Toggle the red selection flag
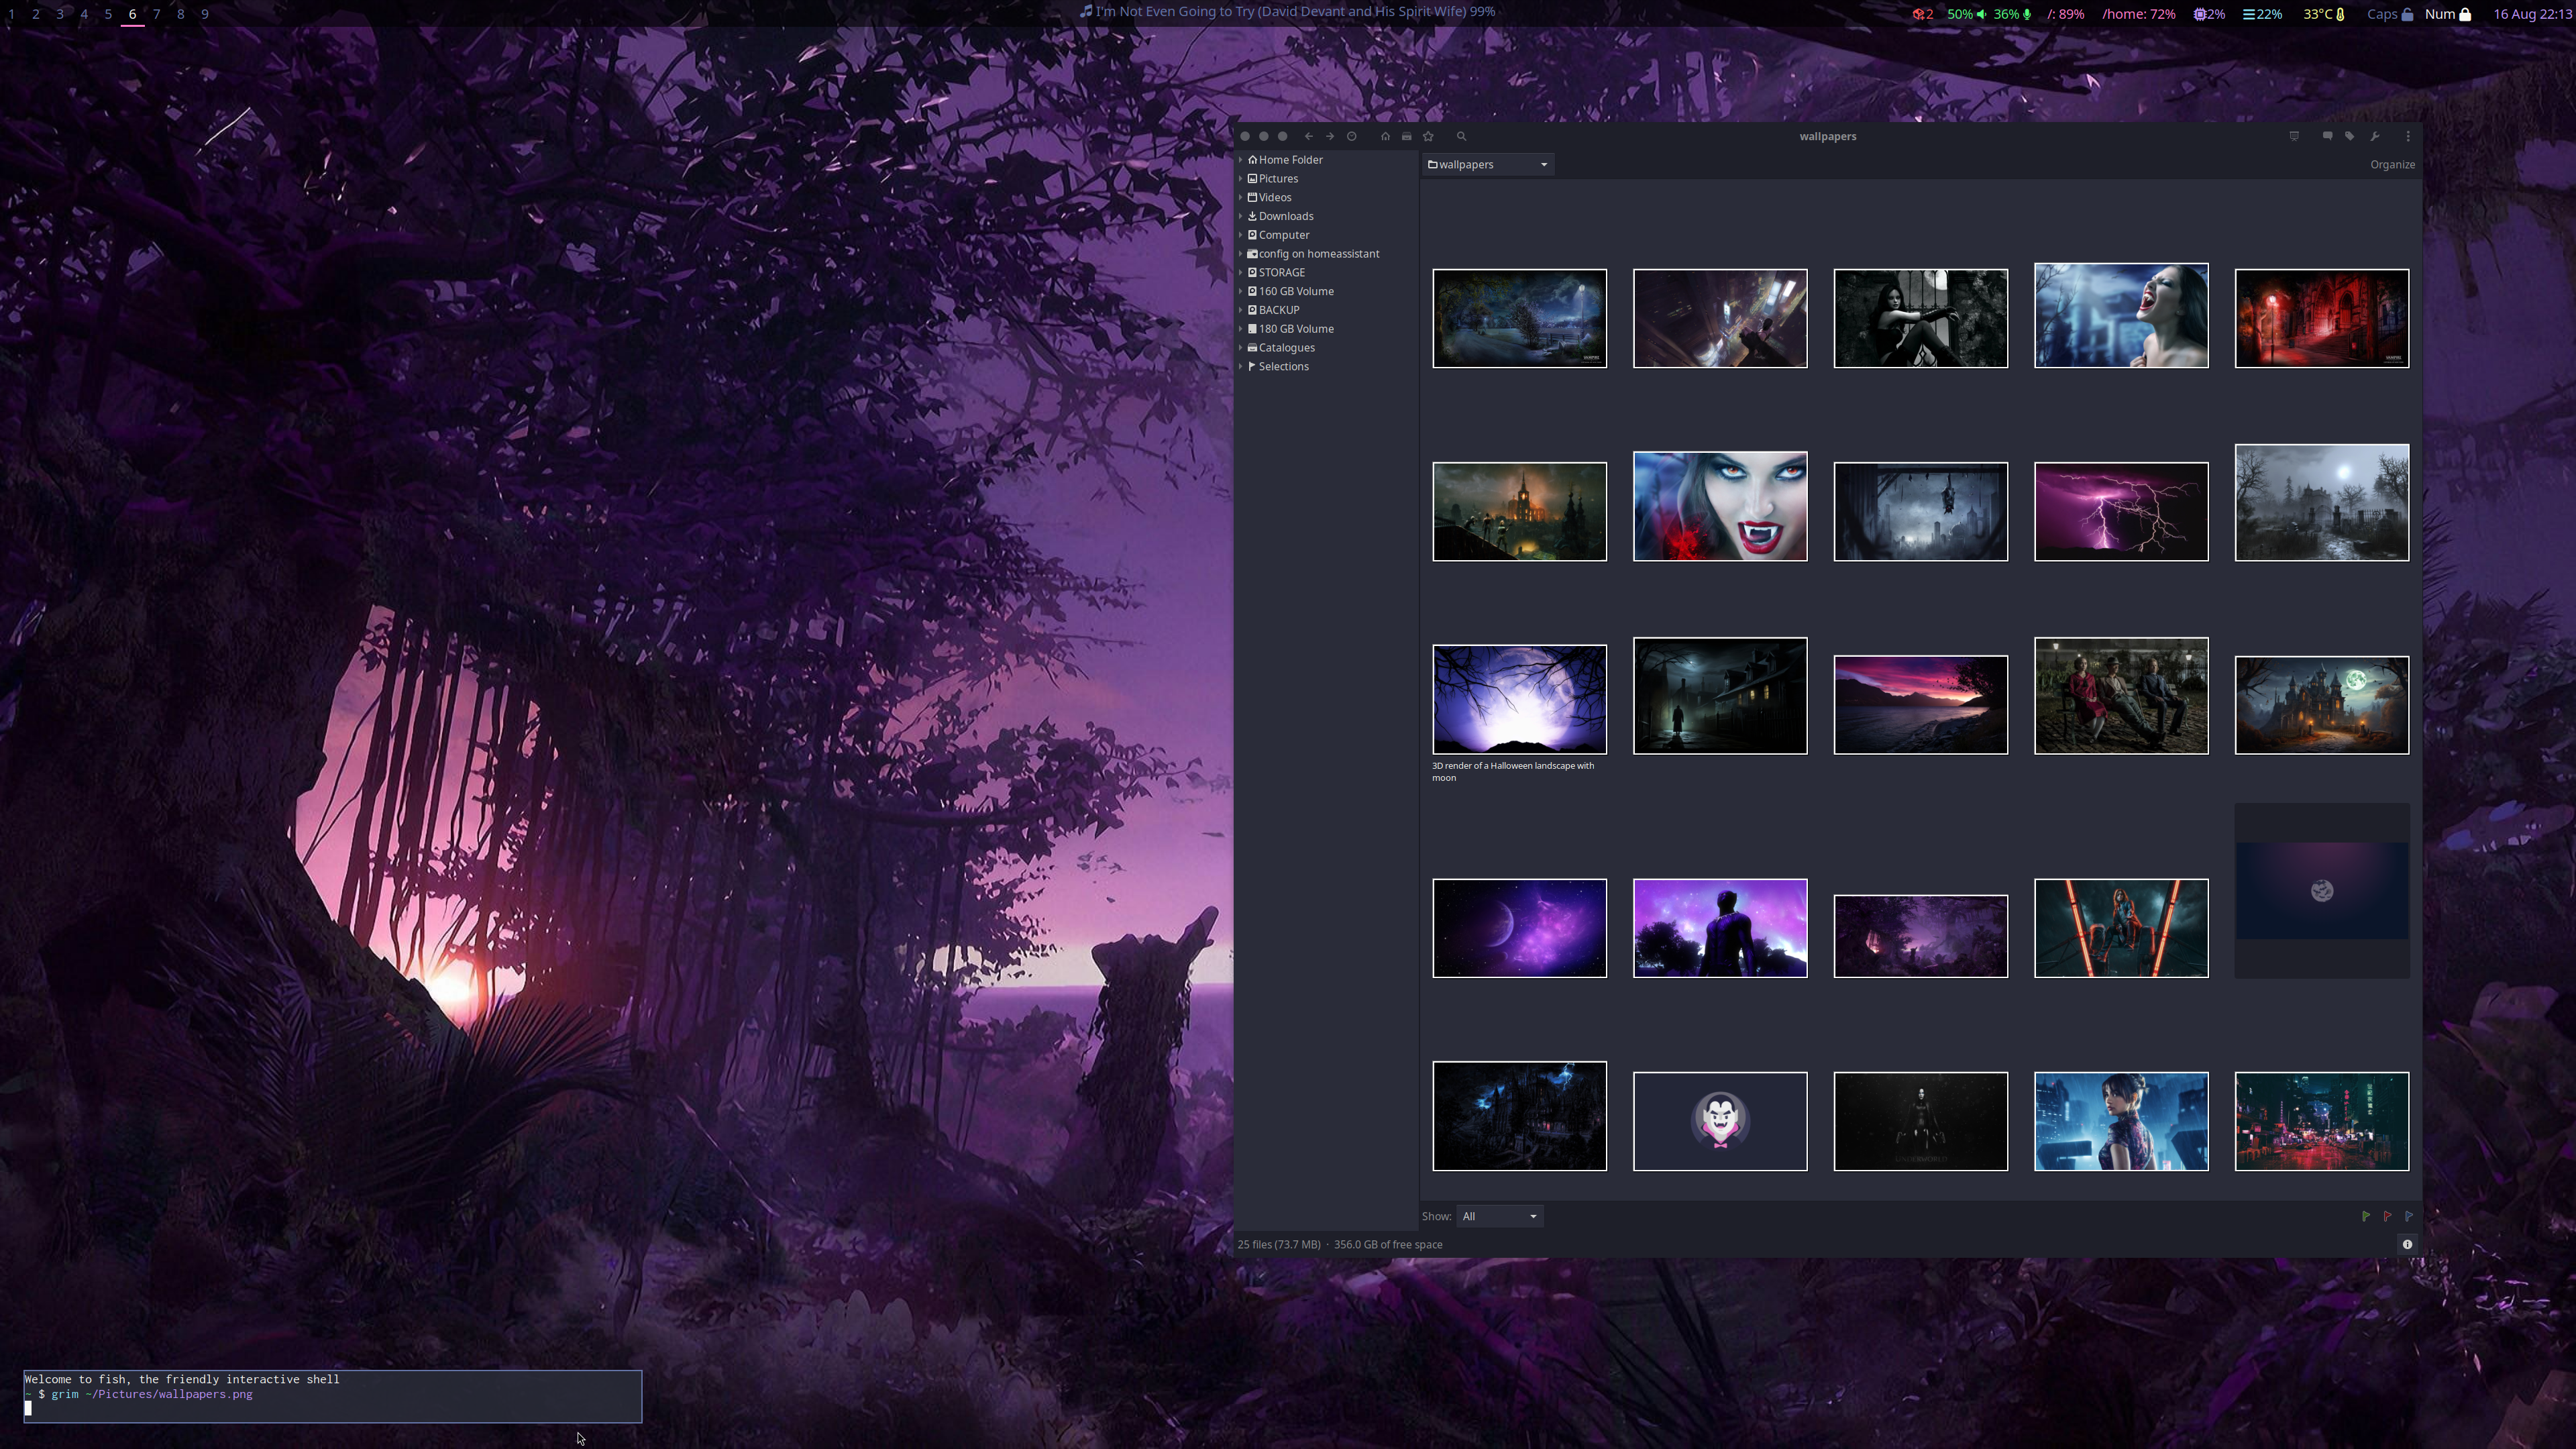 tap(2387, 1216)
